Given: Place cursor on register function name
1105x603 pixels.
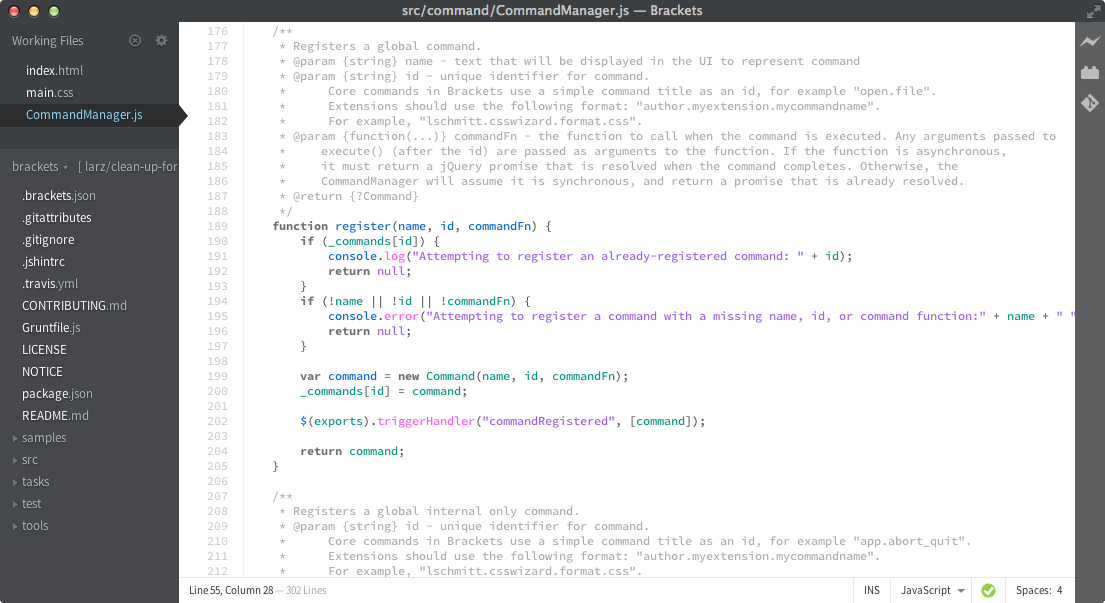Looking at the screenshot, I should point(363,226).
